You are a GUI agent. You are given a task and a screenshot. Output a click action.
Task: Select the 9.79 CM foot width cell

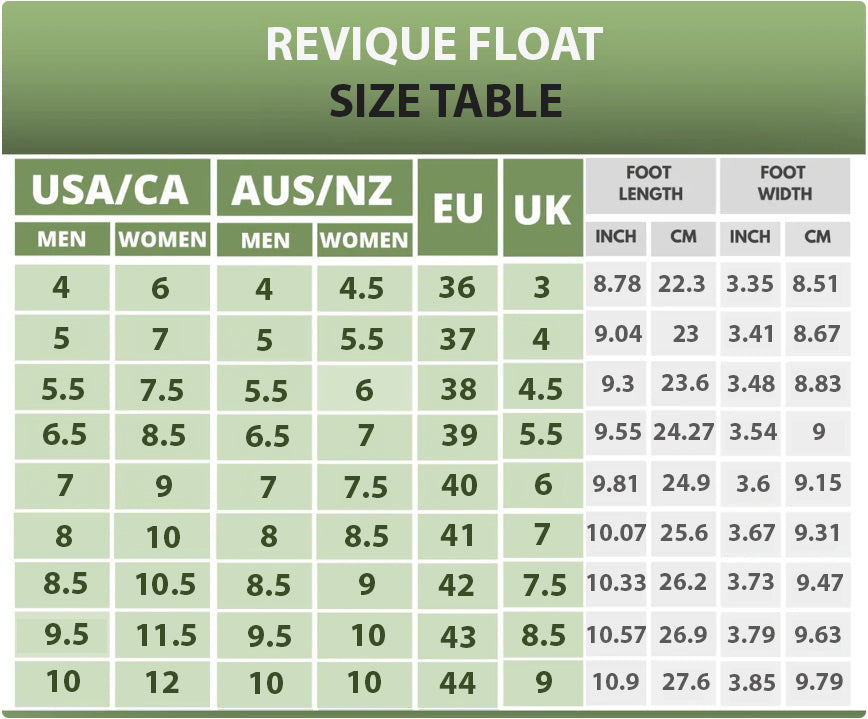817,682
